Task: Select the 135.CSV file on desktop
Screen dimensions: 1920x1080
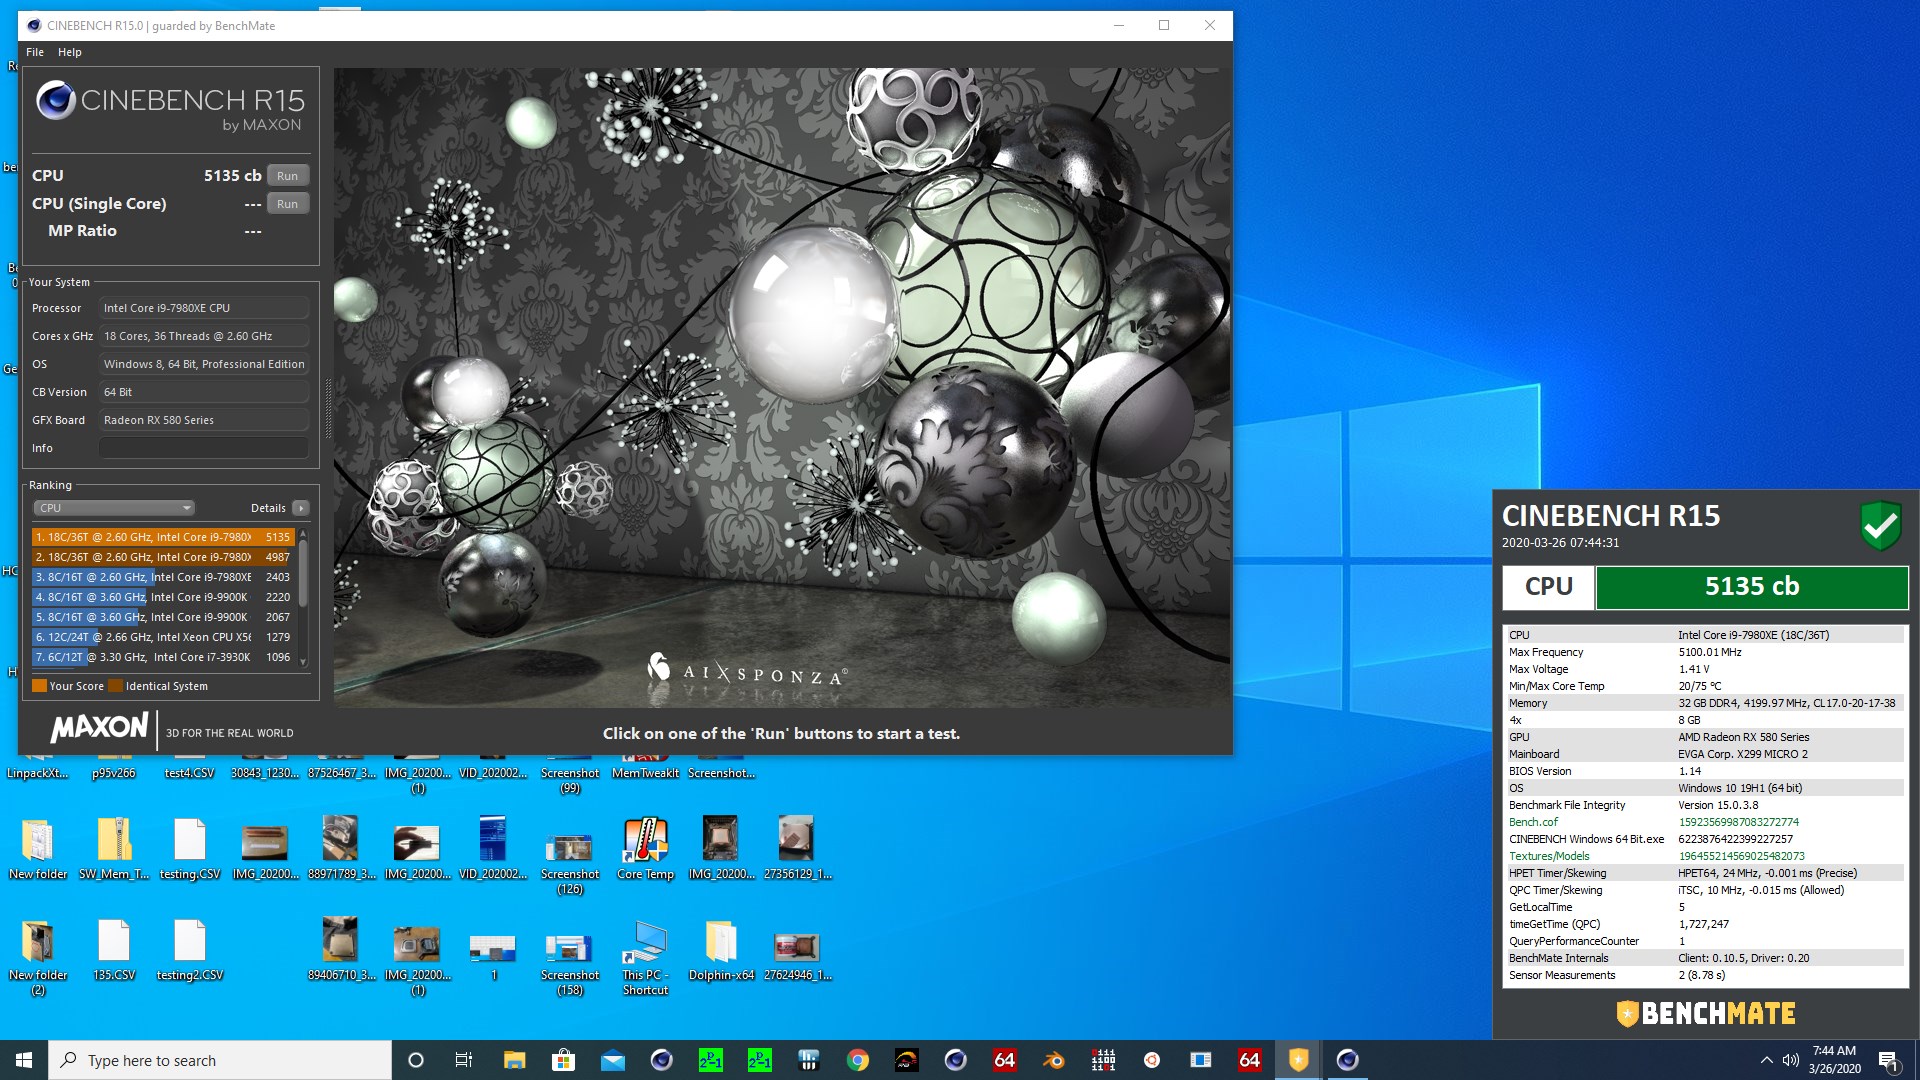Action: click(114, 950)
